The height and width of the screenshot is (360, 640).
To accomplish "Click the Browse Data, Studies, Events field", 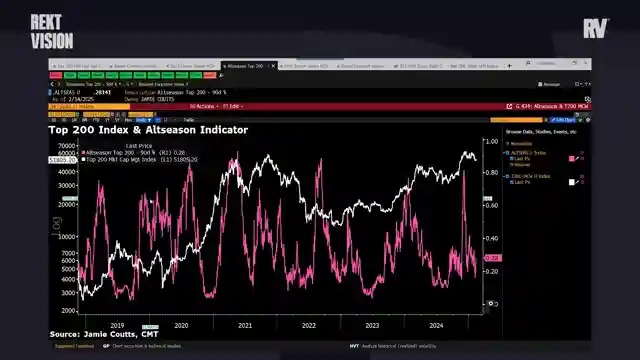I will [541, 132].
